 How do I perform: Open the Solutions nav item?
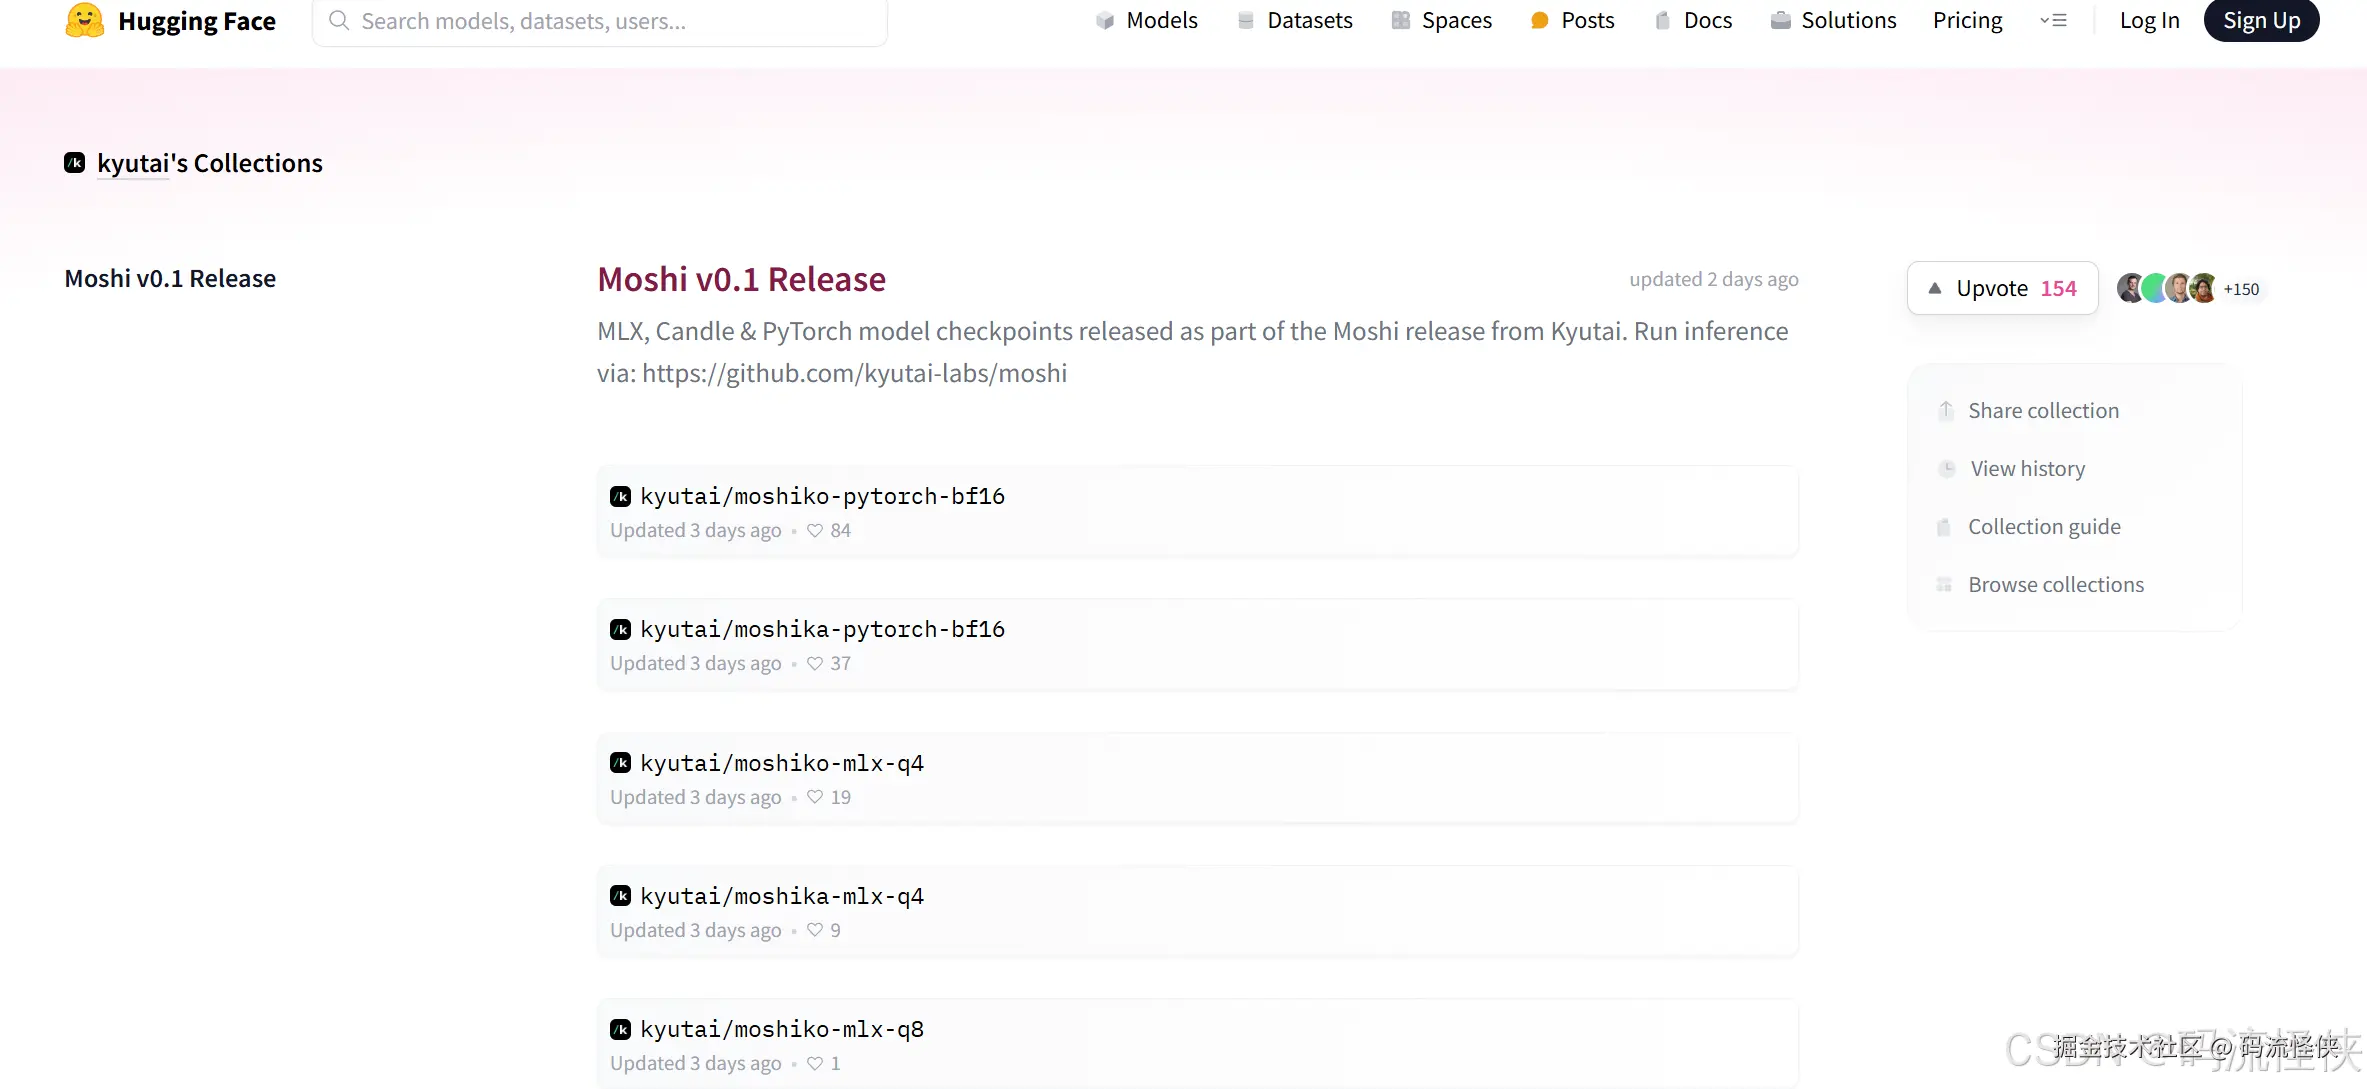point(1832,21)
